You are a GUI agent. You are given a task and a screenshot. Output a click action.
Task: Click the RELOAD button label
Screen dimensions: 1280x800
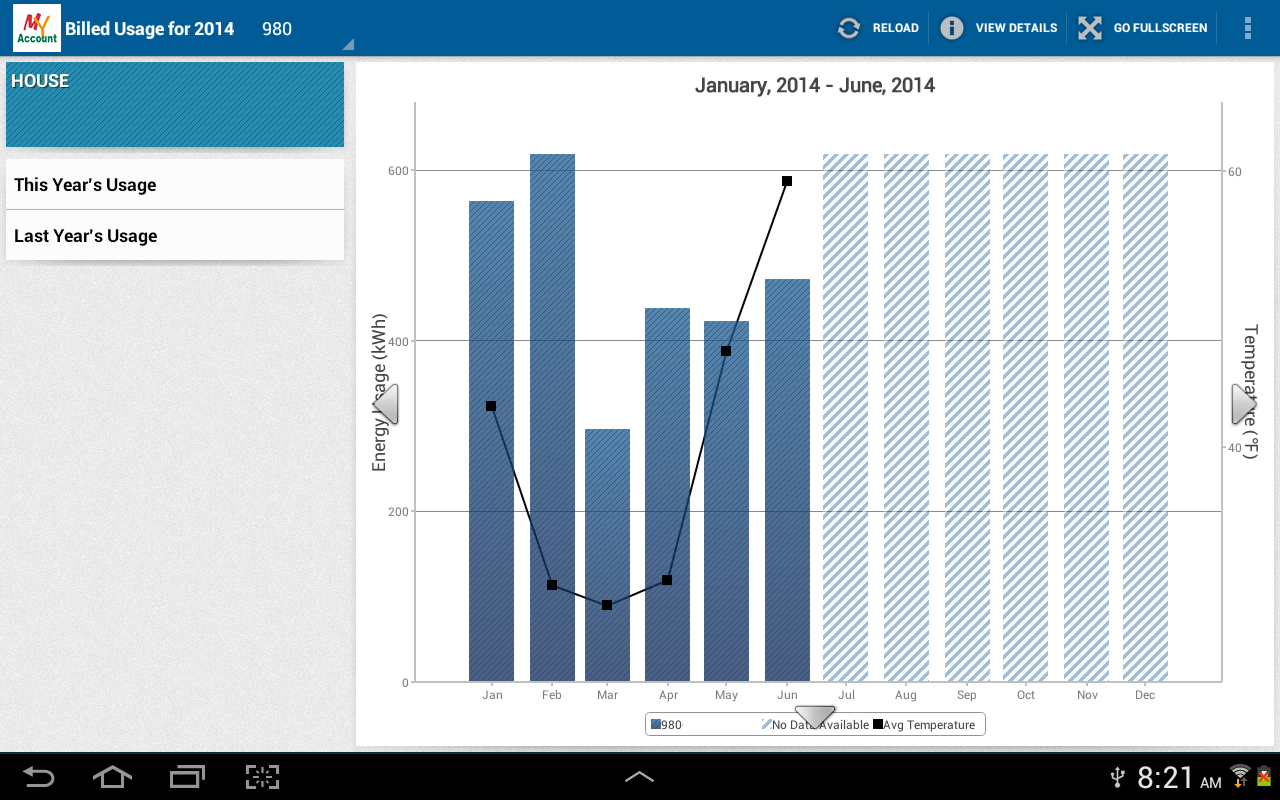(896, 28)
